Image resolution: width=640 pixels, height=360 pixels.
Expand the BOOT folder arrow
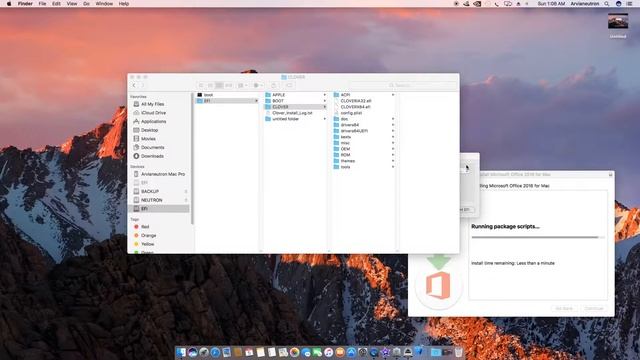click(x=324, y=101)
